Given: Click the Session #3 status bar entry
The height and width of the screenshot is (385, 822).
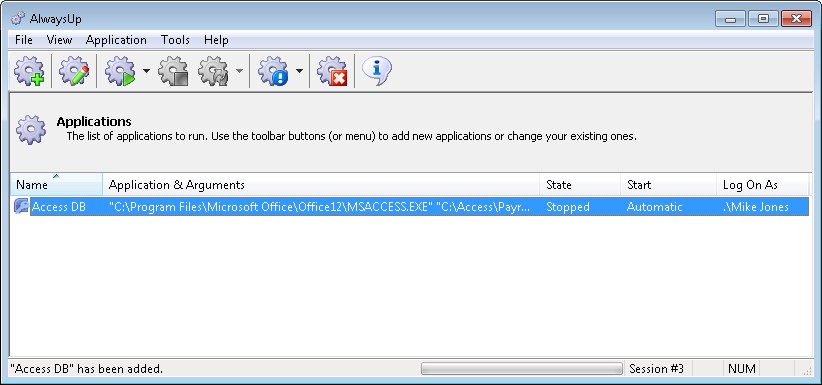Looking at the screenshot, I should point(656,369).
